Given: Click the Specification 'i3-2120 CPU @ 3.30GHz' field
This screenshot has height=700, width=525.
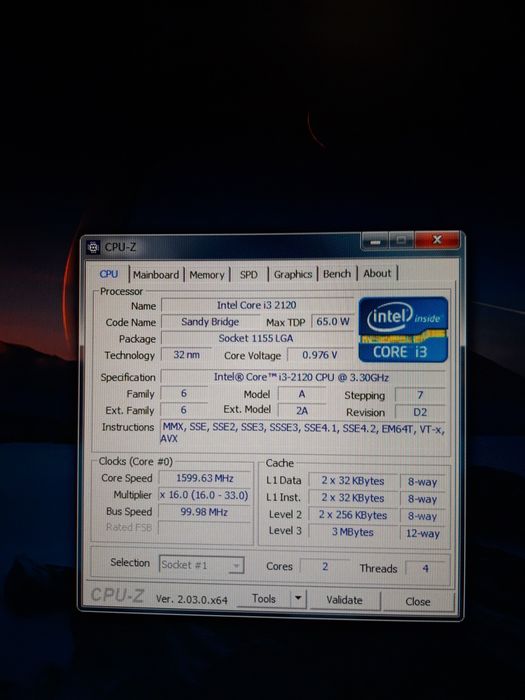Looking at the screenshot, I should [301, 377].
